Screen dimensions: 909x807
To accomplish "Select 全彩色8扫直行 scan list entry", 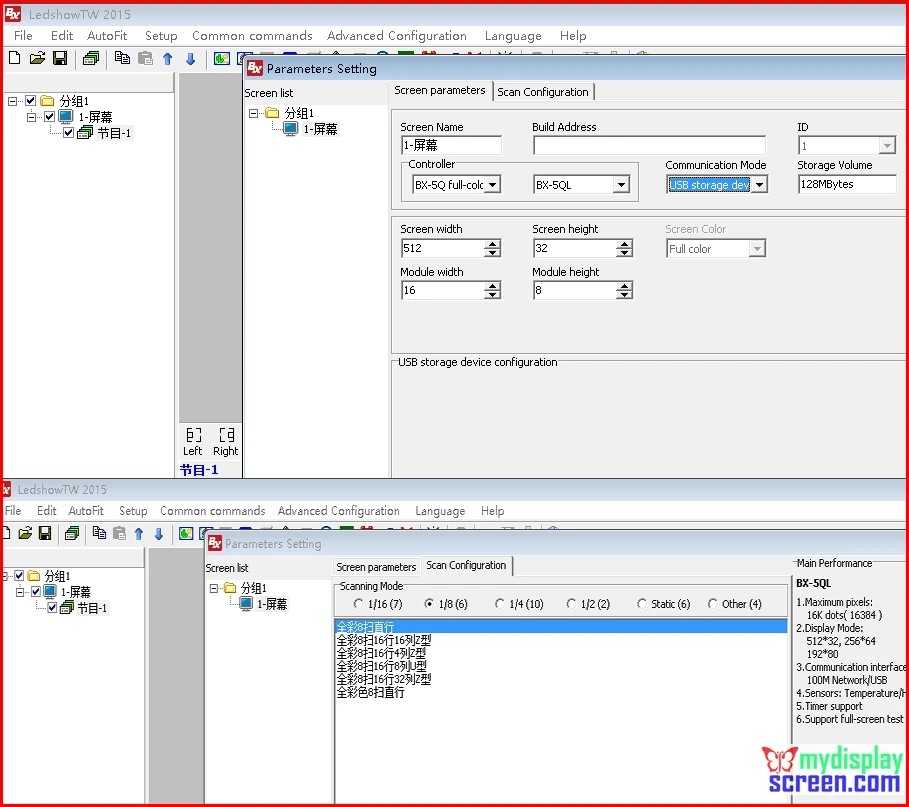I will [370, 692].
